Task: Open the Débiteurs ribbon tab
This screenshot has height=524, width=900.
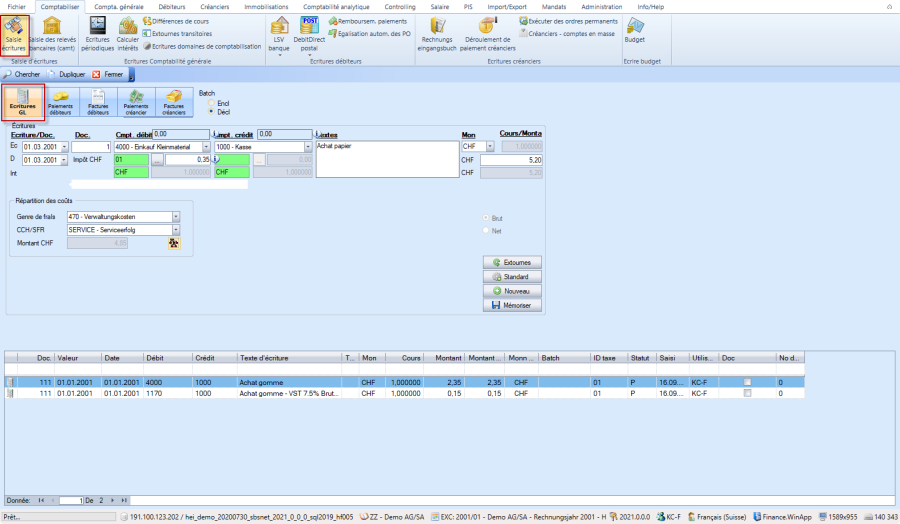Action: pyautogui.click(x=171, y=6)
